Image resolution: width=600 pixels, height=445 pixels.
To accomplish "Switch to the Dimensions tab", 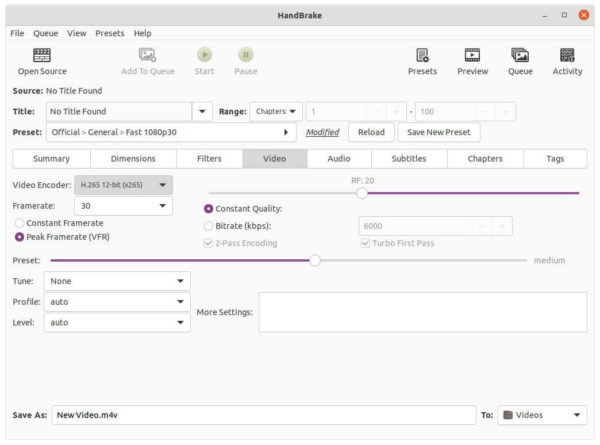I will [133, 158].
